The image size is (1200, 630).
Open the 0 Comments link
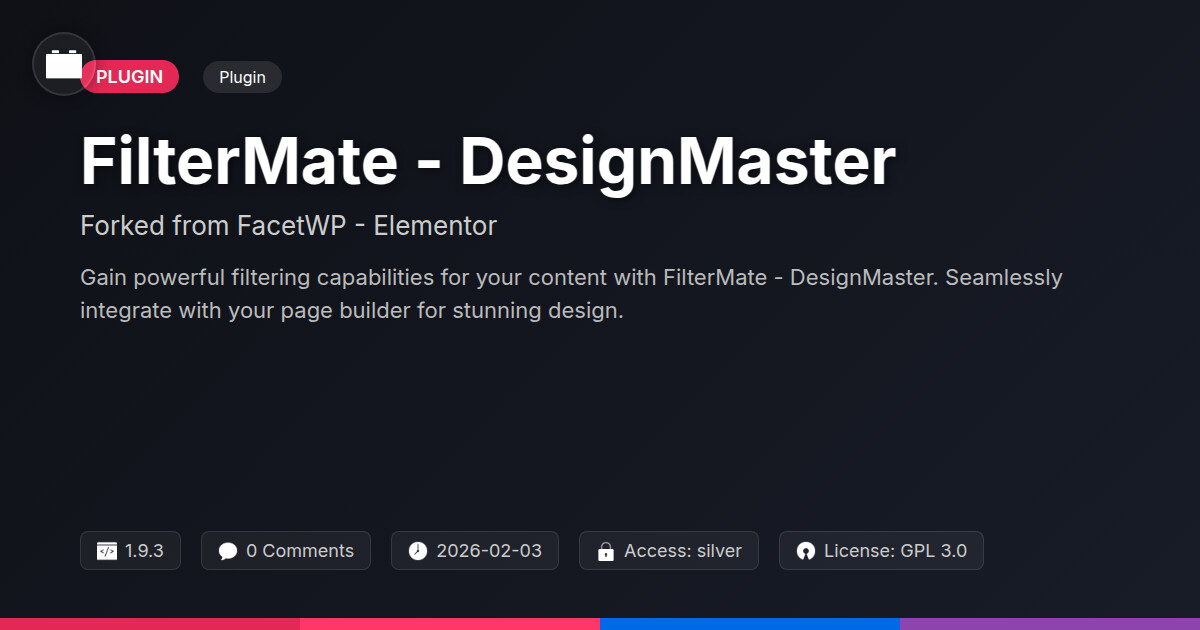coord(299,551)
